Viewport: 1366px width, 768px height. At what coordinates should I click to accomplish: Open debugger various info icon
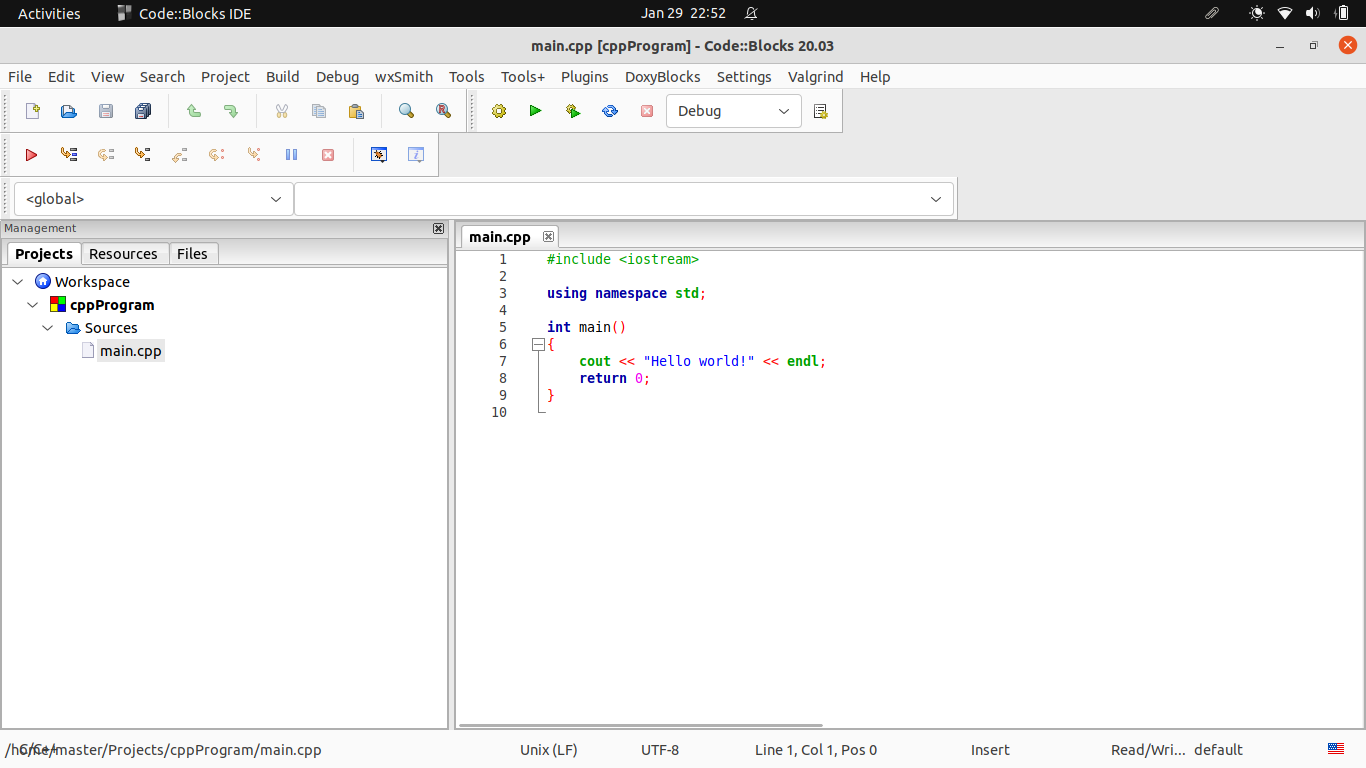click(x=416, y=155)
